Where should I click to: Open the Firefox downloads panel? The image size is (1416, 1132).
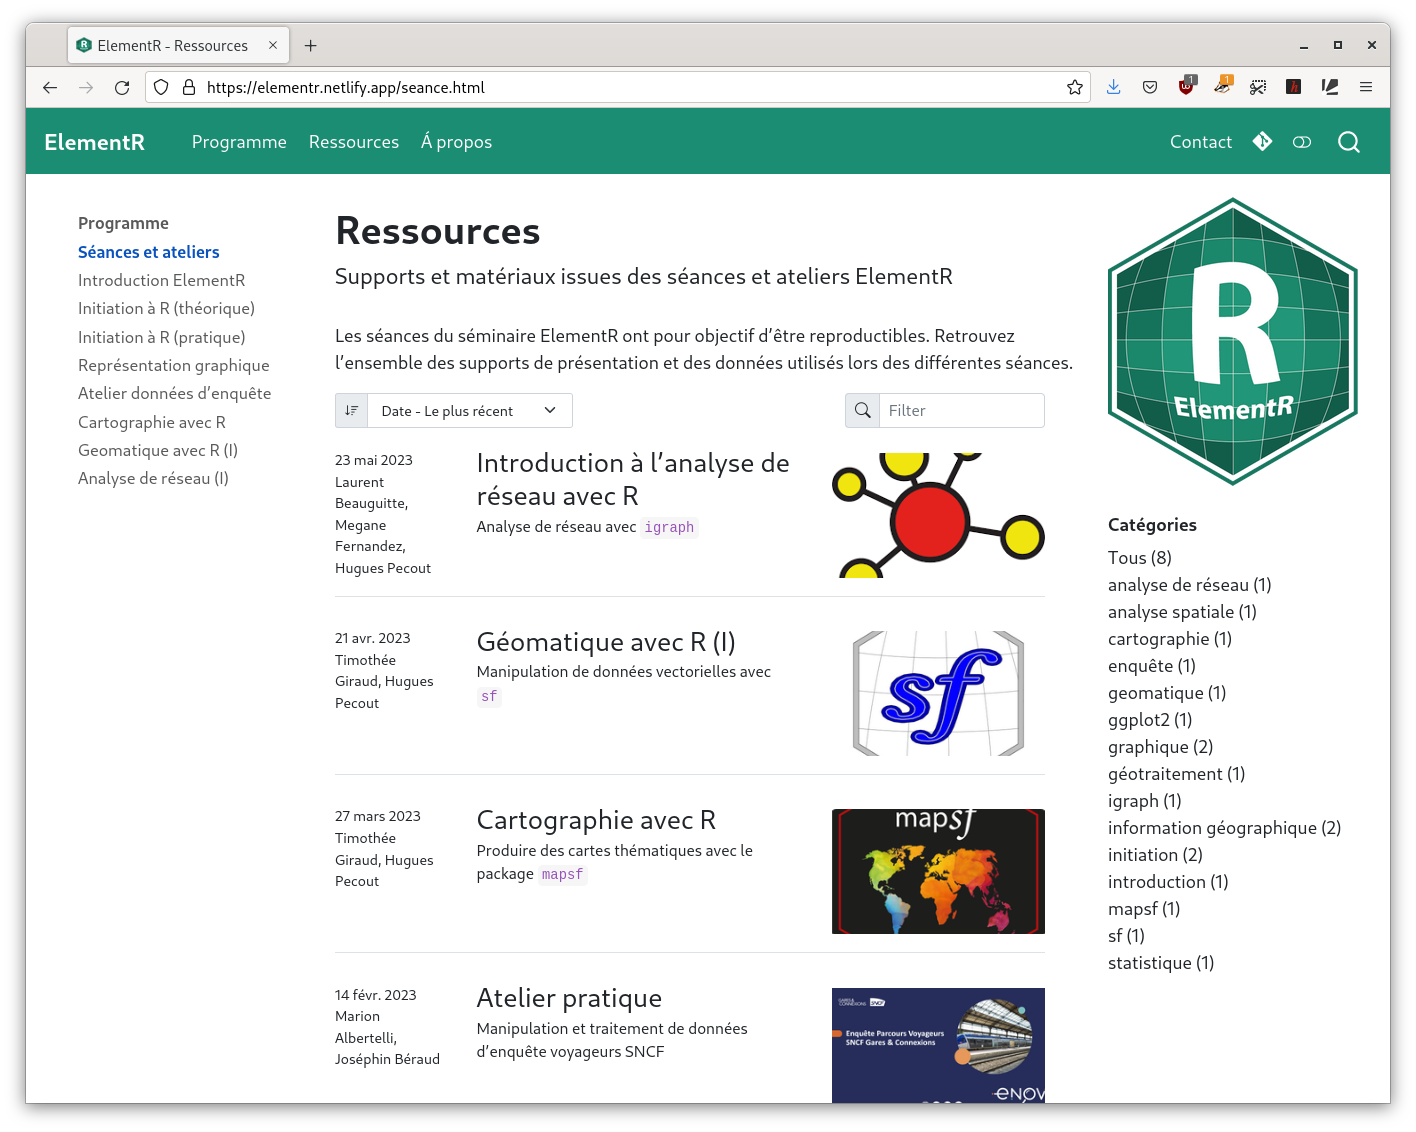point(1113,88)
